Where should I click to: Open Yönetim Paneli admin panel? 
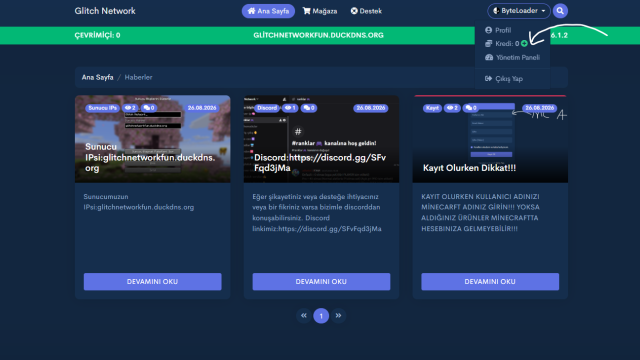click(513, 58)
